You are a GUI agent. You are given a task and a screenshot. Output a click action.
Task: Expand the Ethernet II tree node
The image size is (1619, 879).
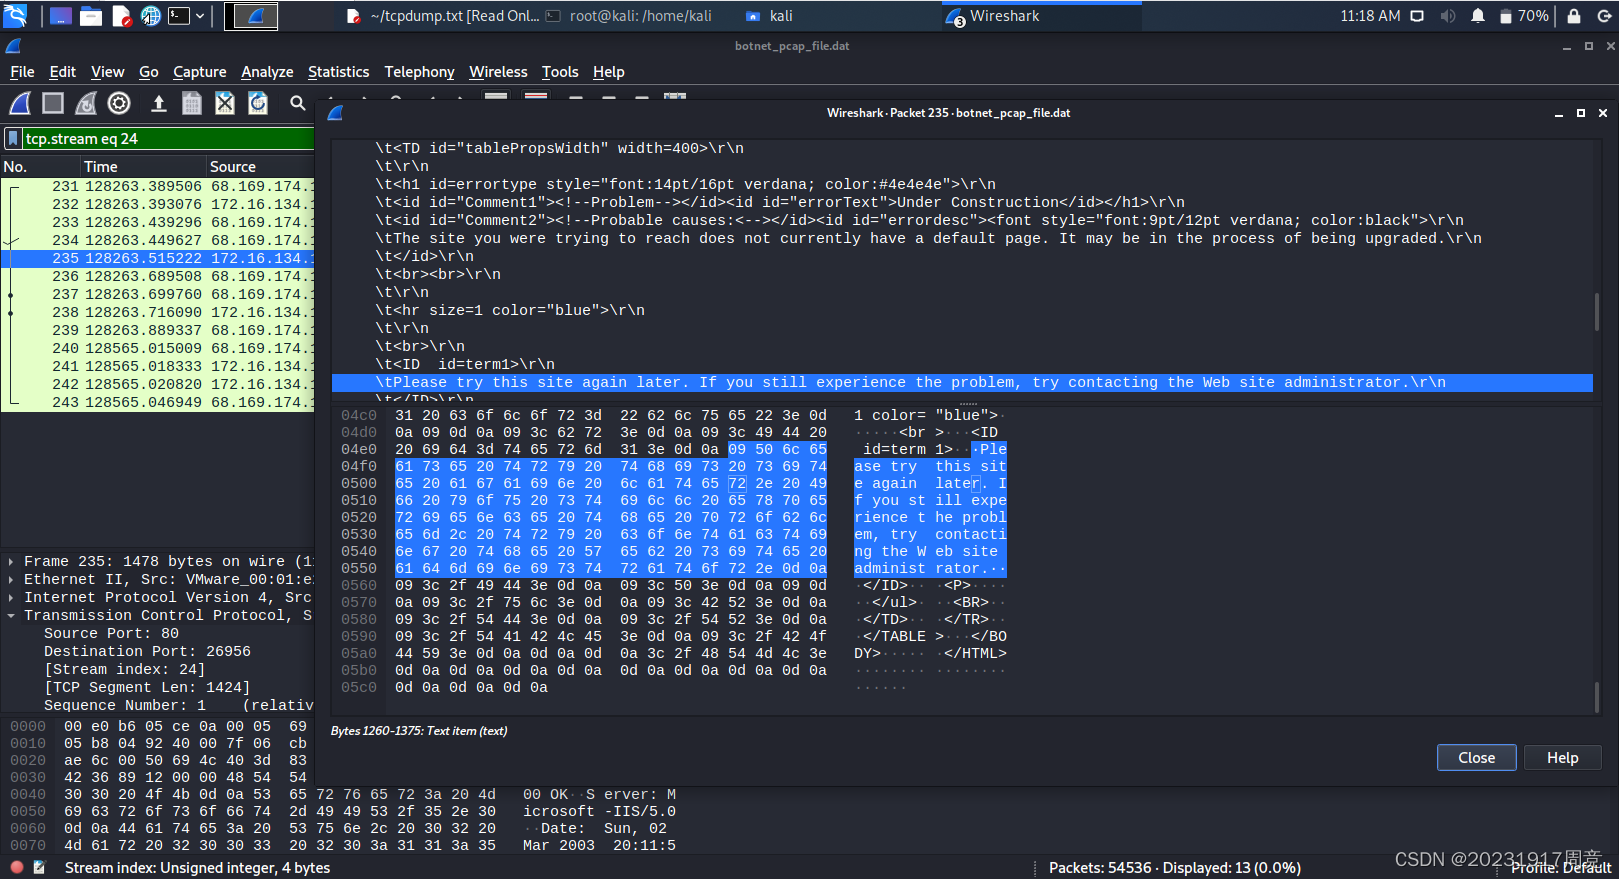(11, 580)
